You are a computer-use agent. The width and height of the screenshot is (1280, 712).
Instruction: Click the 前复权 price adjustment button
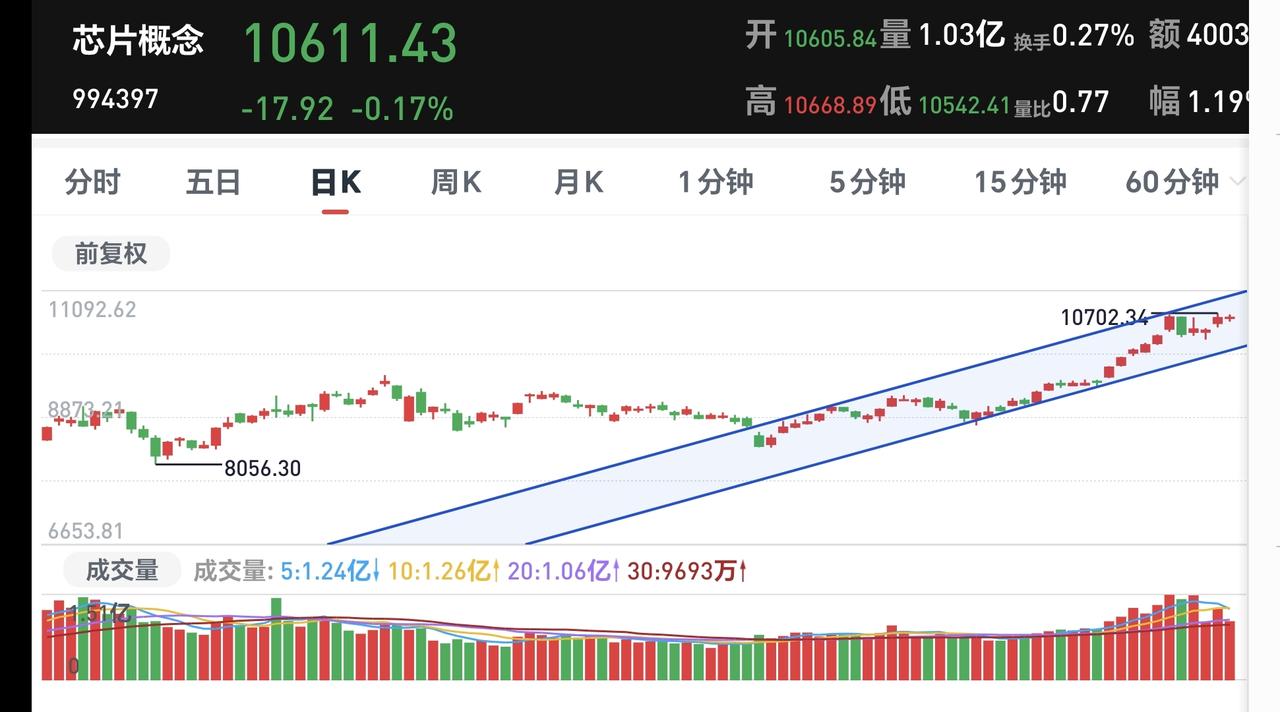(x=111, y=254)
